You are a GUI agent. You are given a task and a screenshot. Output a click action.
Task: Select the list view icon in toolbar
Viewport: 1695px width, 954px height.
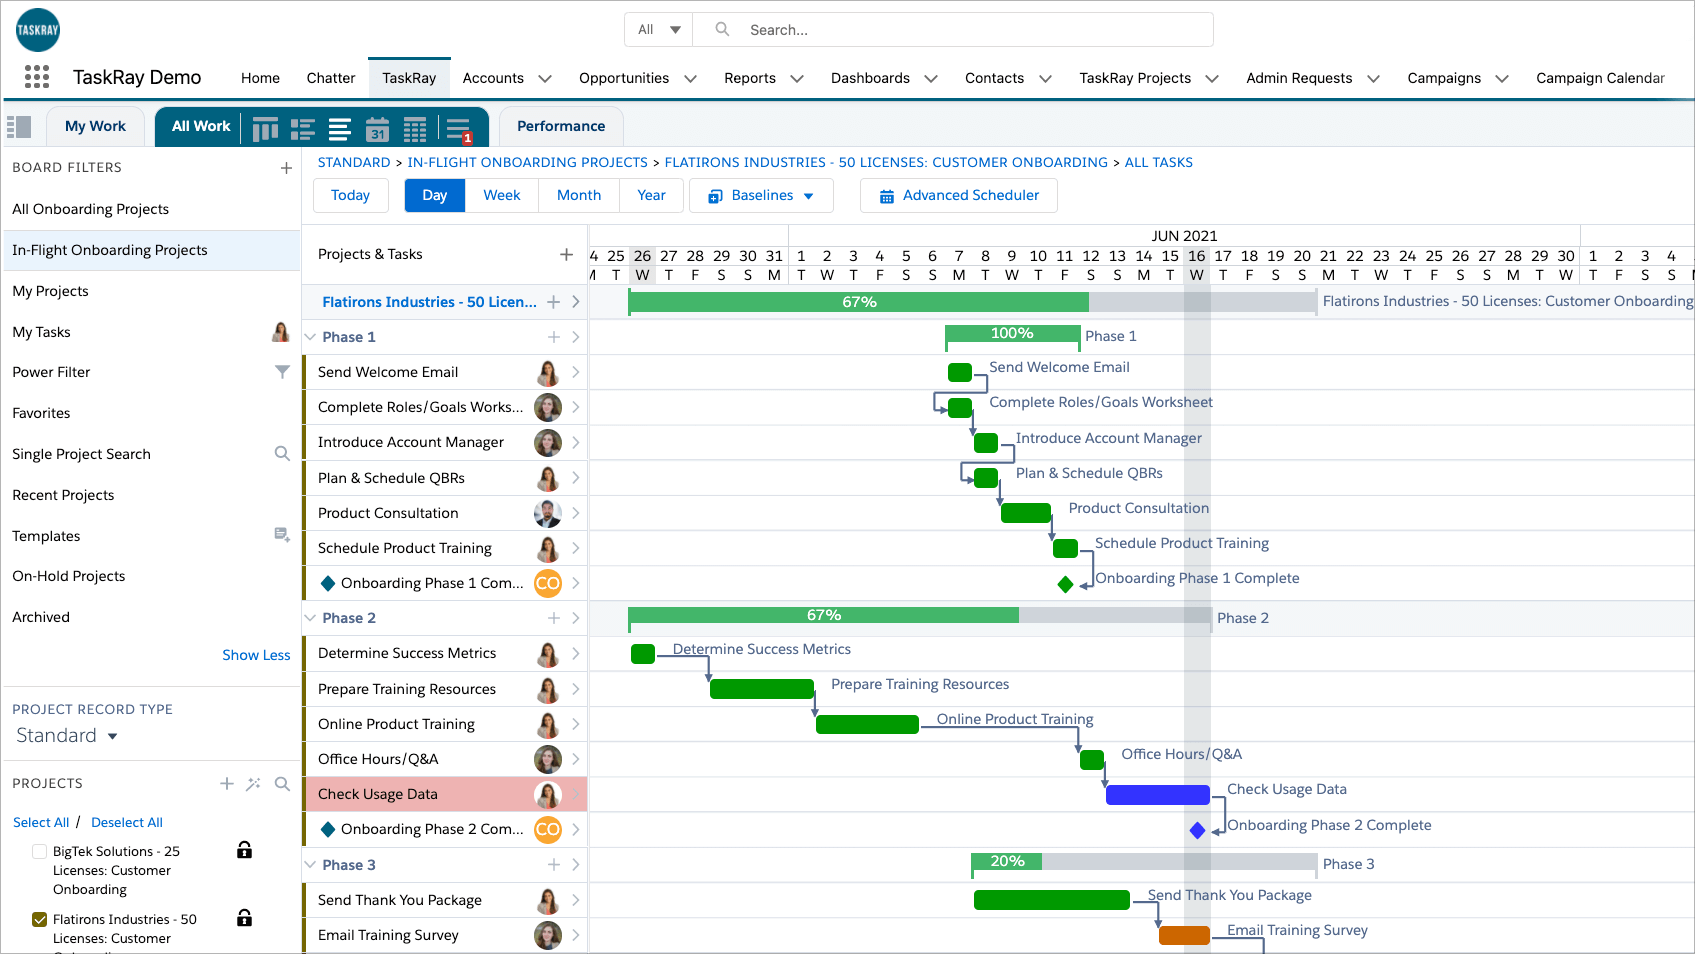(302, 128)
